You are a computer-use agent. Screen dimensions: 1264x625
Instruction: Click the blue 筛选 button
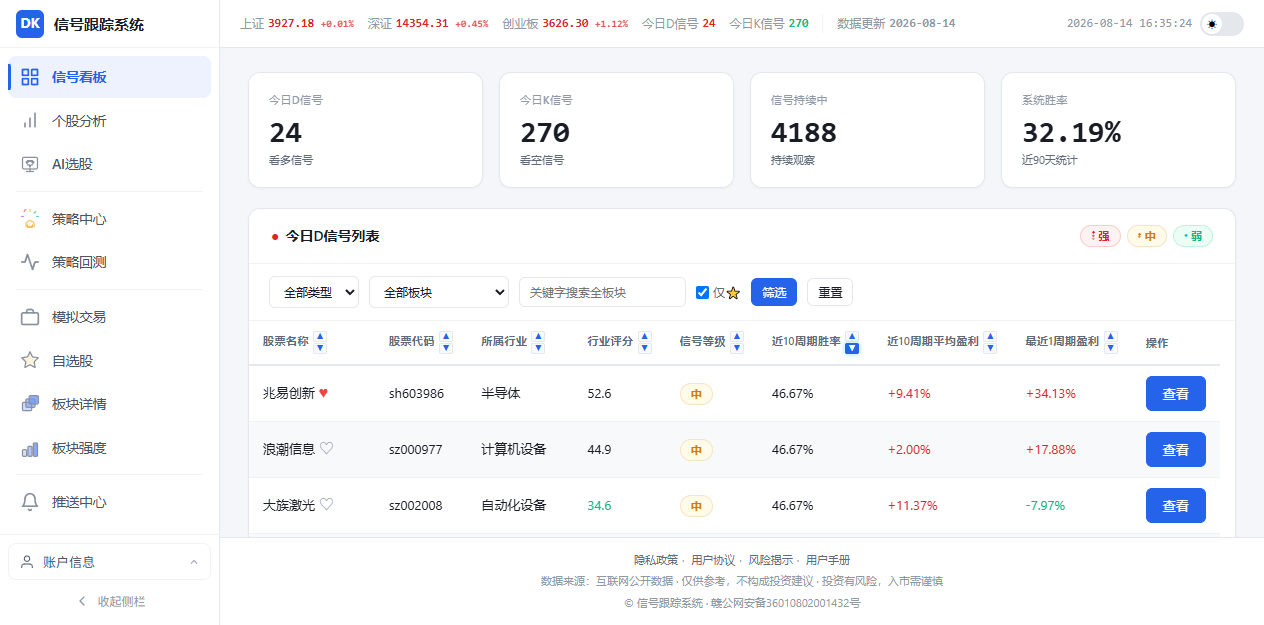[774, 293]
